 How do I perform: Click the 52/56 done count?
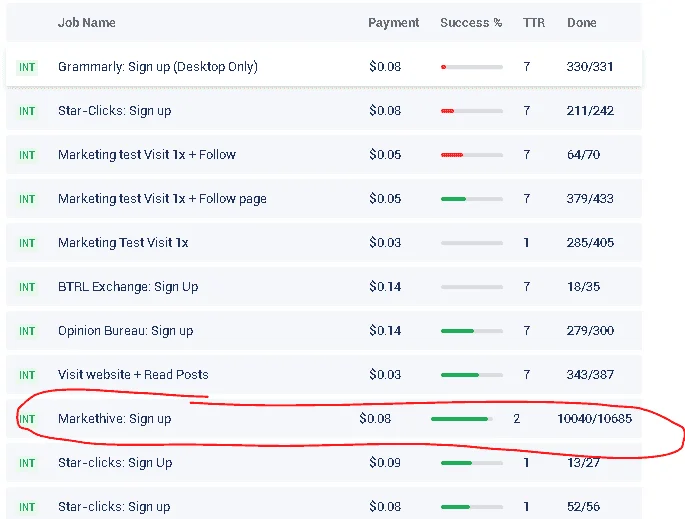pos(583,507)
